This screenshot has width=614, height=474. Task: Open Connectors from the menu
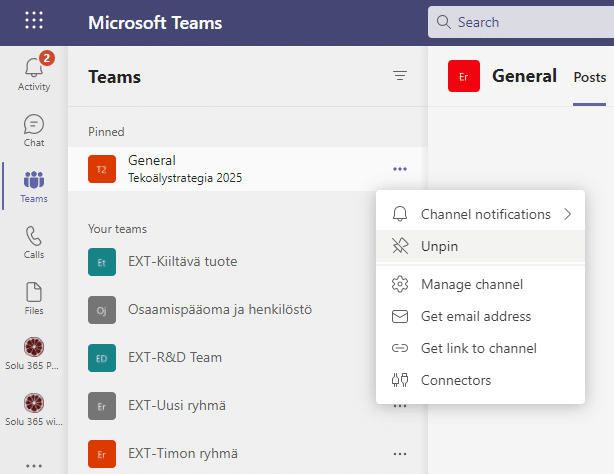[x=480, y=380]
